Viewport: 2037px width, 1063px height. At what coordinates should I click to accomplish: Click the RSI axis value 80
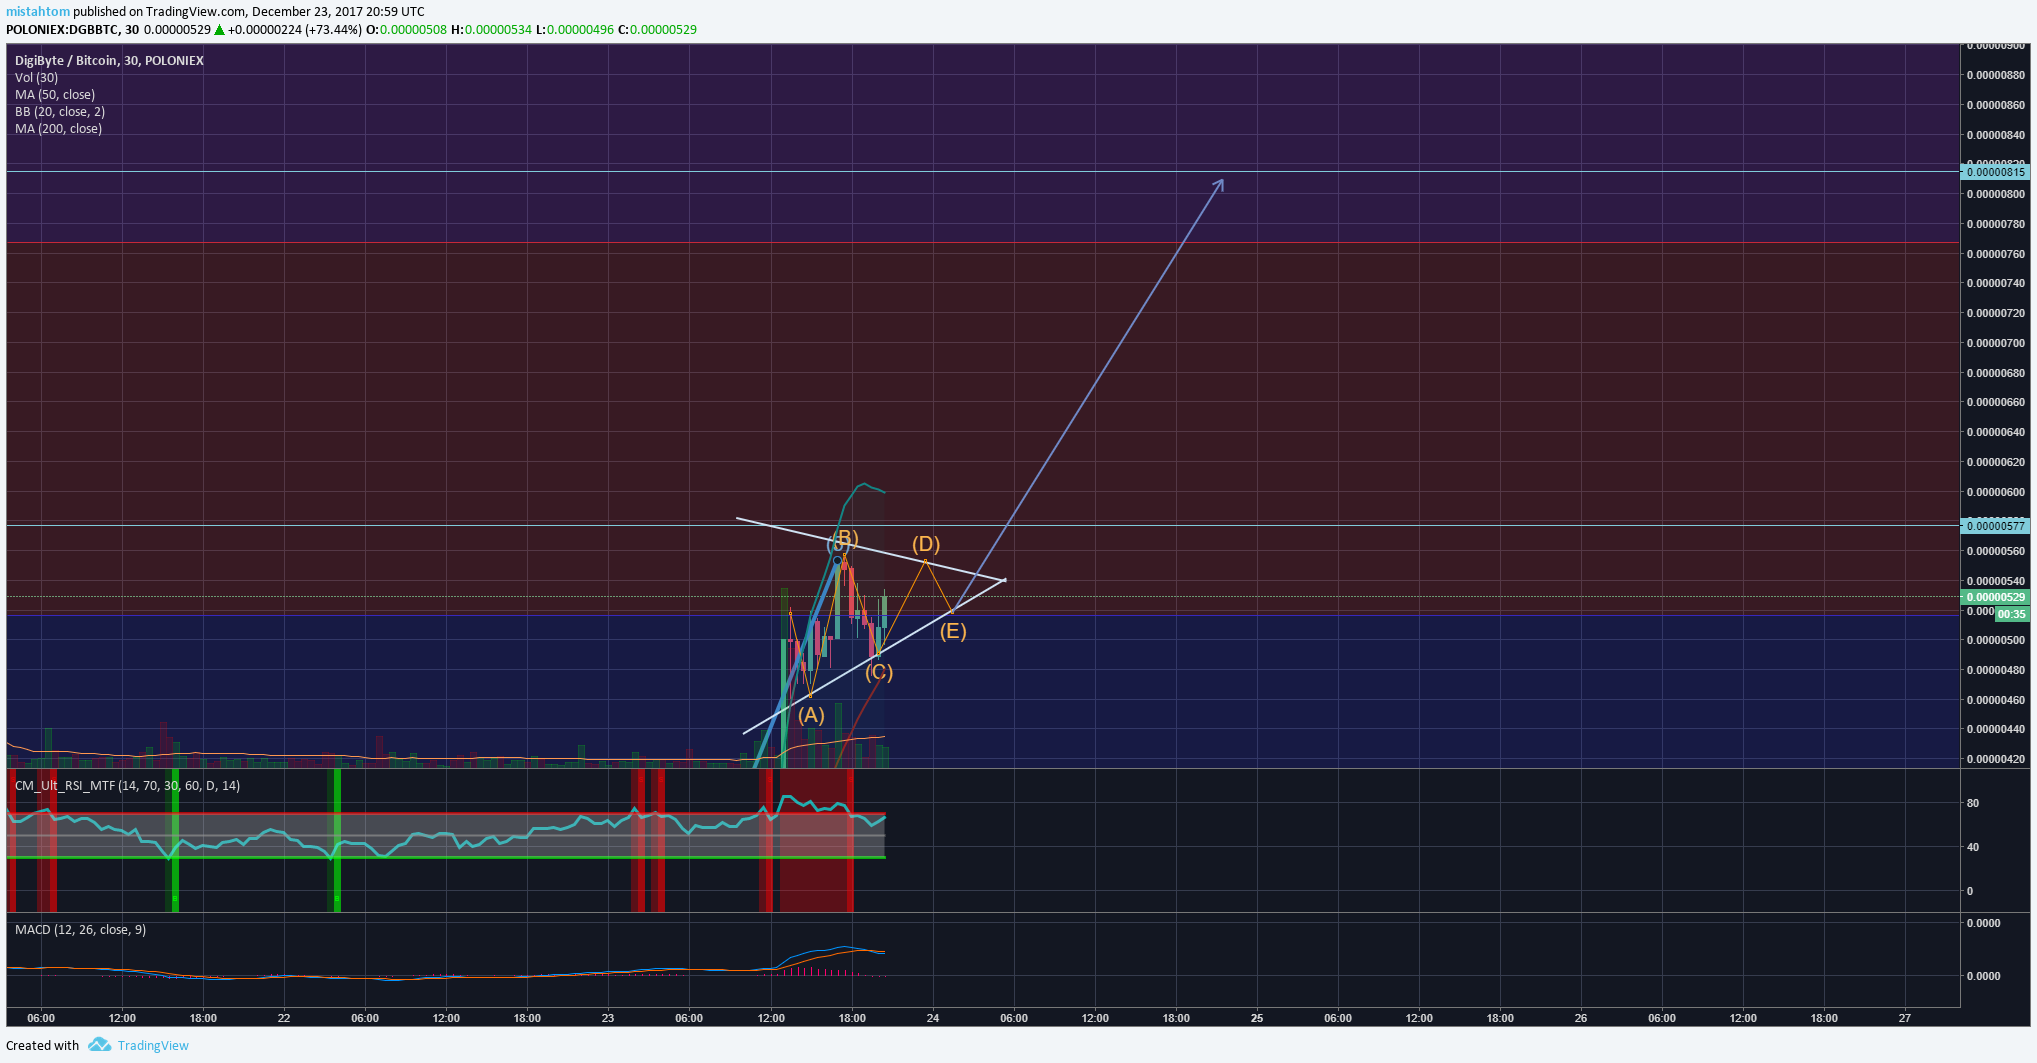pyautogui.click(x=1973, y=803)
